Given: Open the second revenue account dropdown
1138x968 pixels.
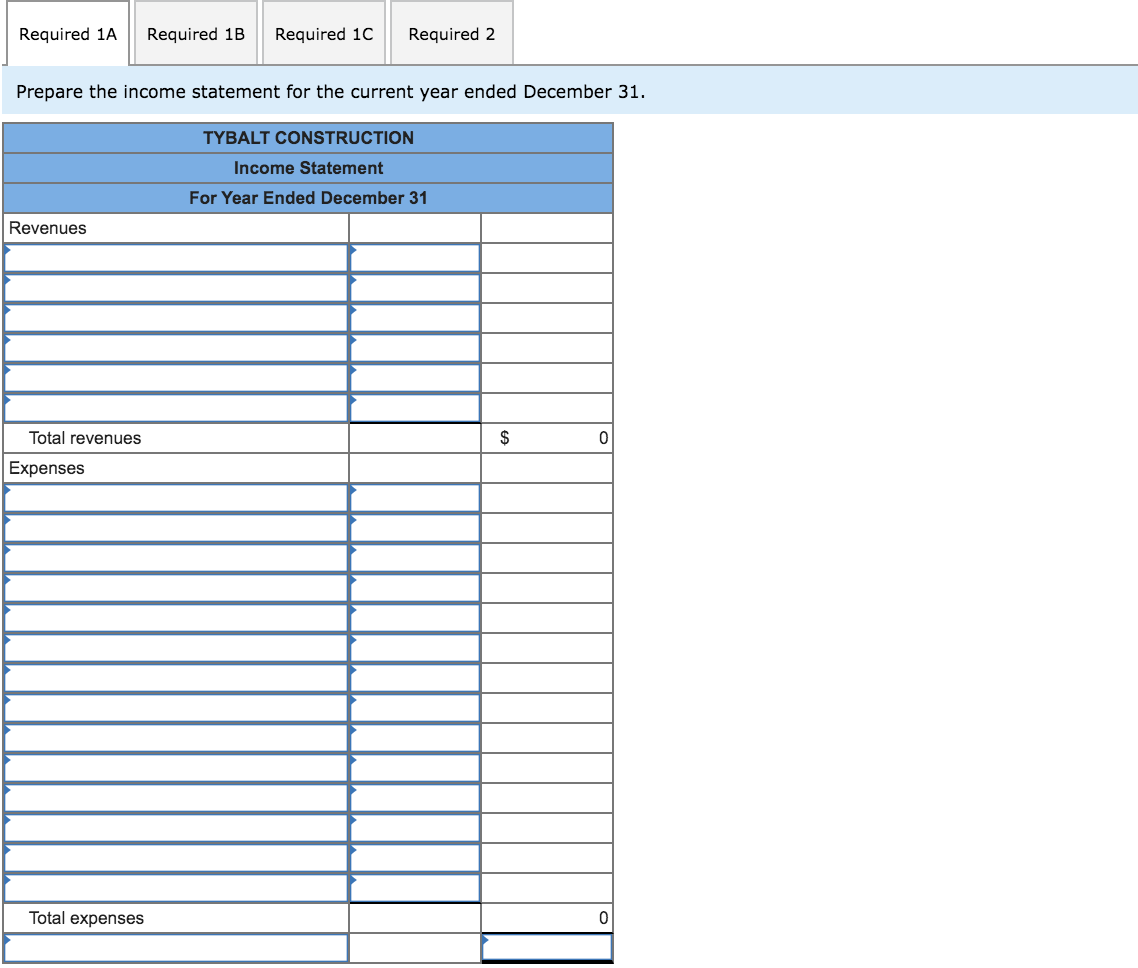Looking at the screenshot, I should (x=176, y=287).
